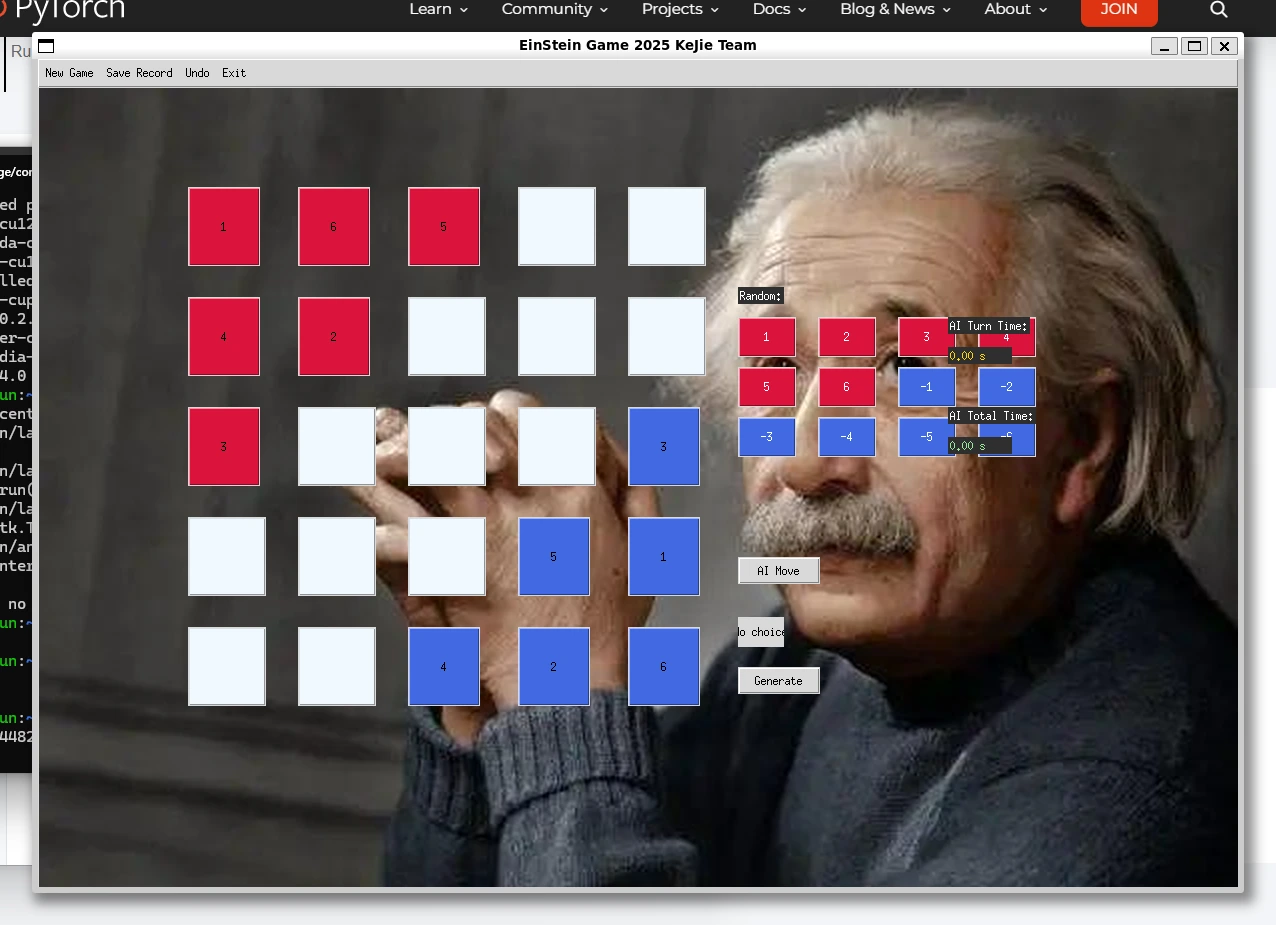The image size is (1276, 925).
Task: Pick red 6 in the Random panel
Action: [x=847, y=387]
